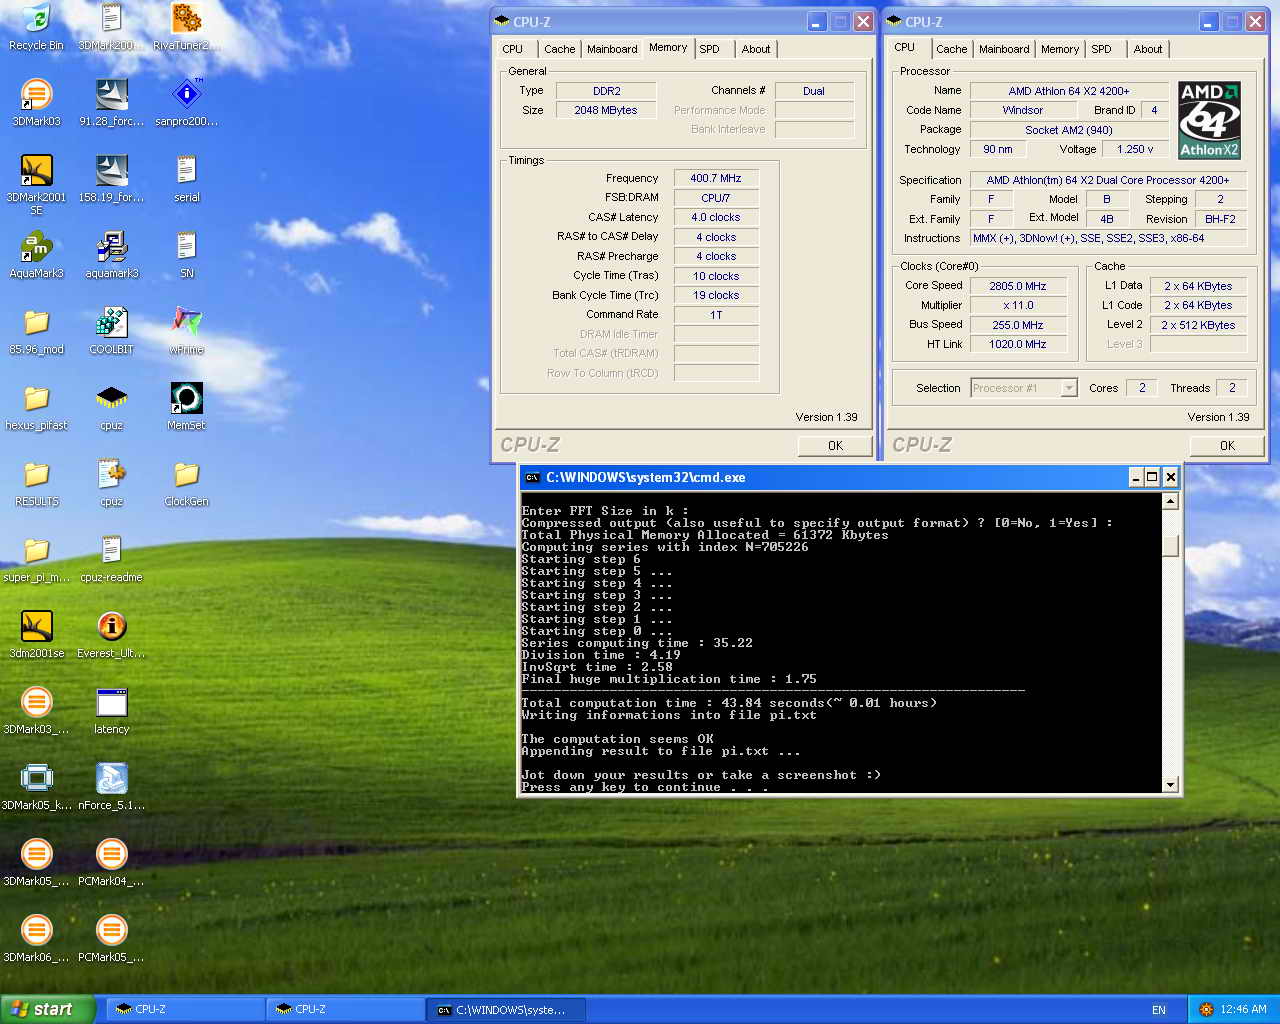Click OK in the CPU-Z processor window
This screenshot has height=1024, width=1280.
point(1227,446)
